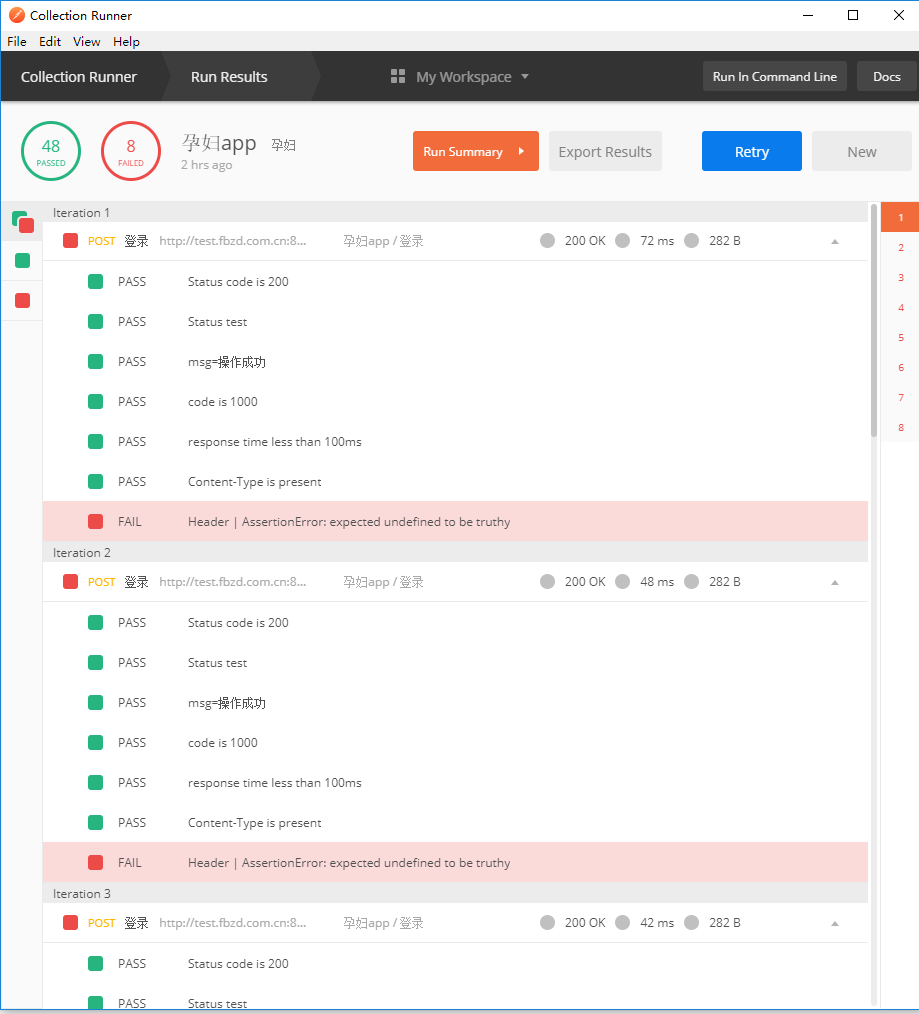Click green square of Iteration 2 'Content-Type is present'
The height and width of the screenshot is (1014, 919).
tap(96, 823)
